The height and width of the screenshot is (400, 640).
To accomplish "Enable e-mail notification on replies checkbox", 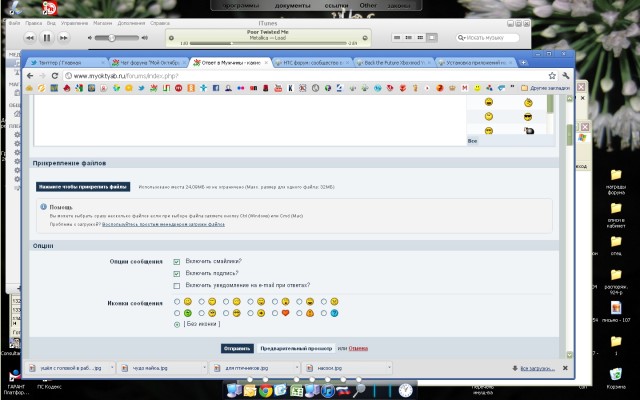I will point(177,285).
